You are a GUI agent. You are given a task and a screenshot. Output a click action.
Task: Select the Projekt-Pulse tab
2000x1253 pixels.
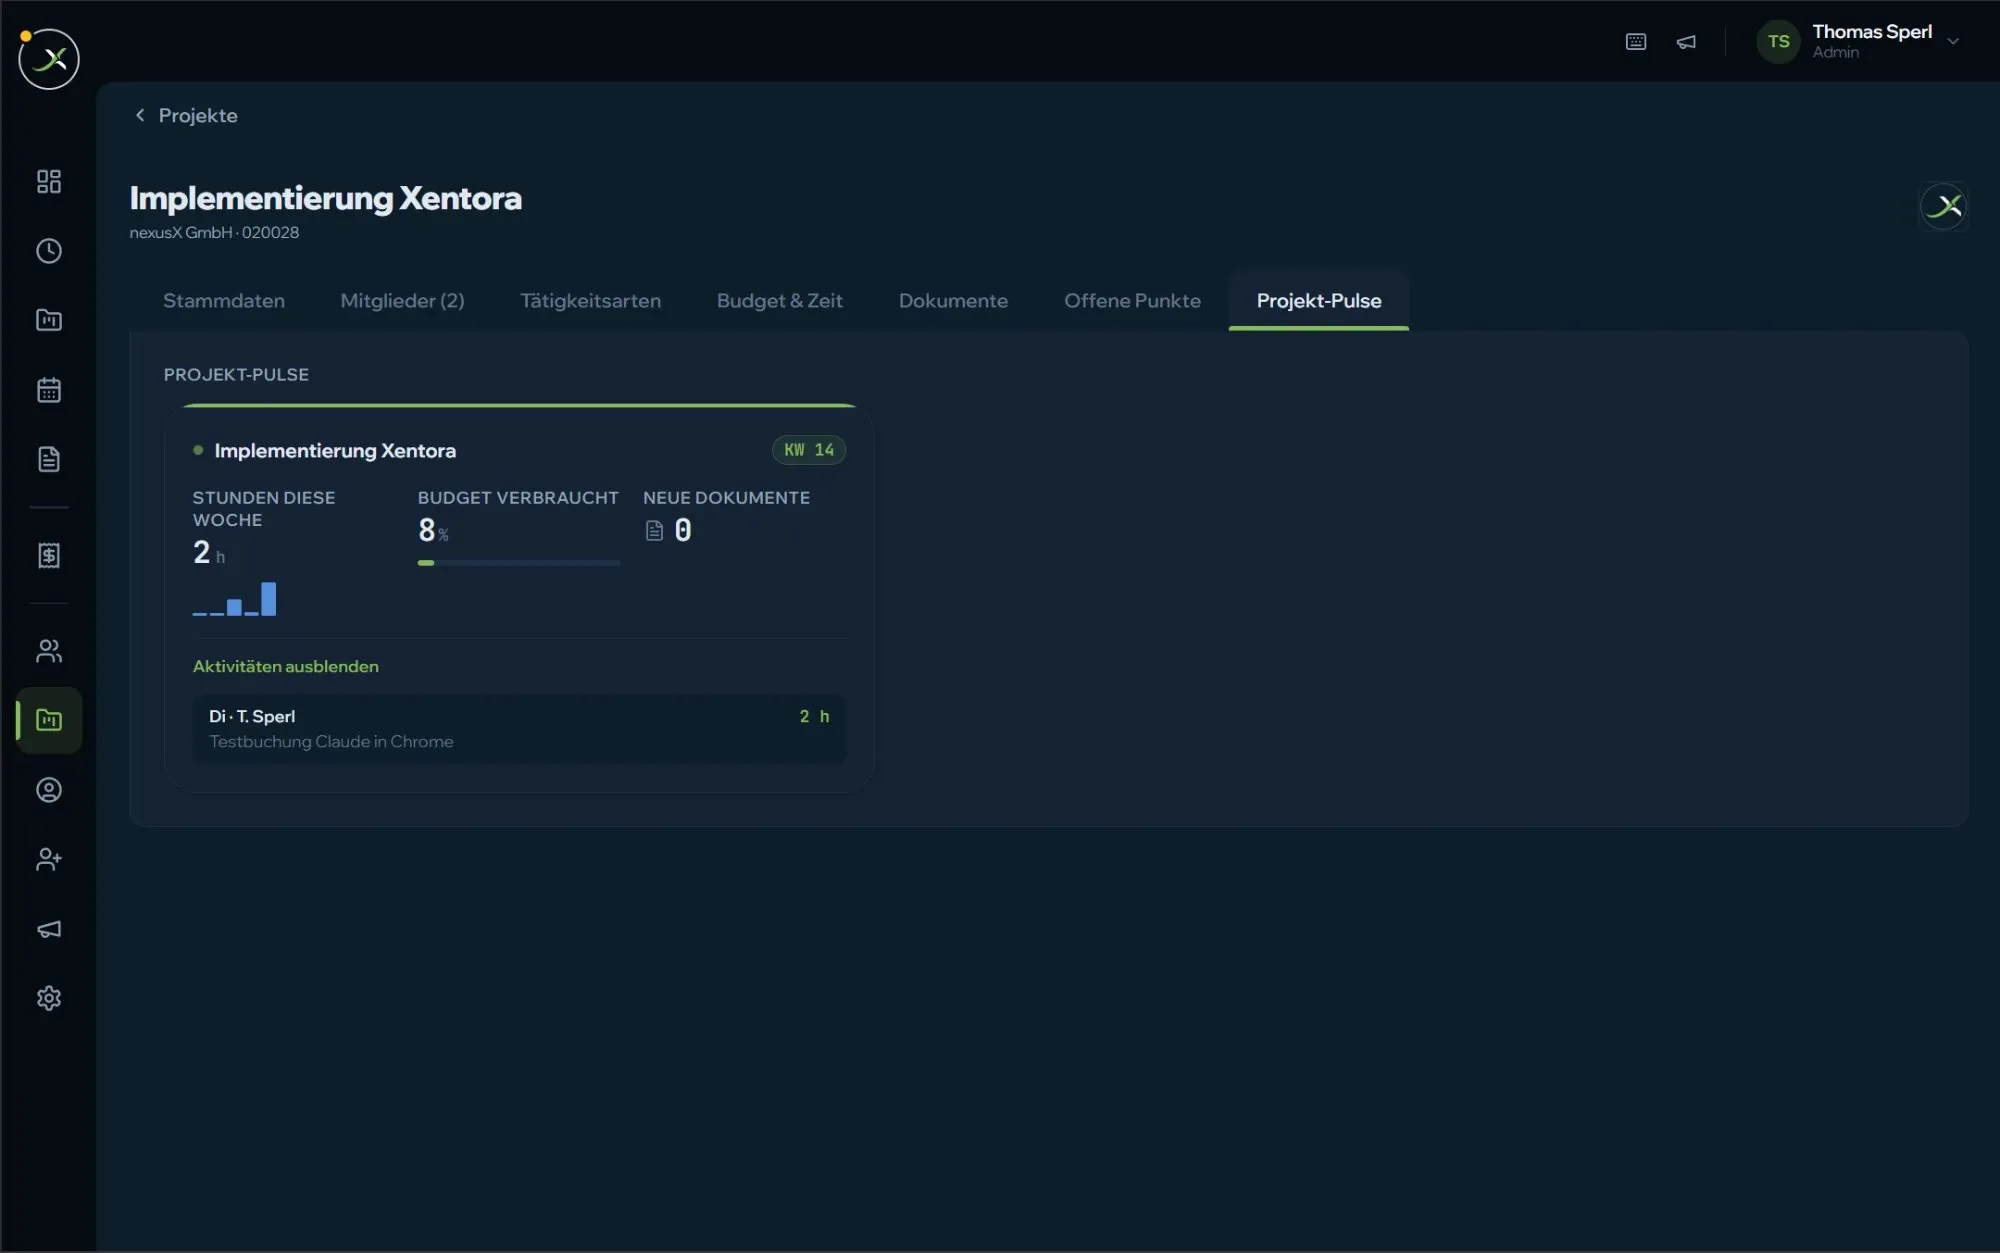click(x=1319, y=301)
